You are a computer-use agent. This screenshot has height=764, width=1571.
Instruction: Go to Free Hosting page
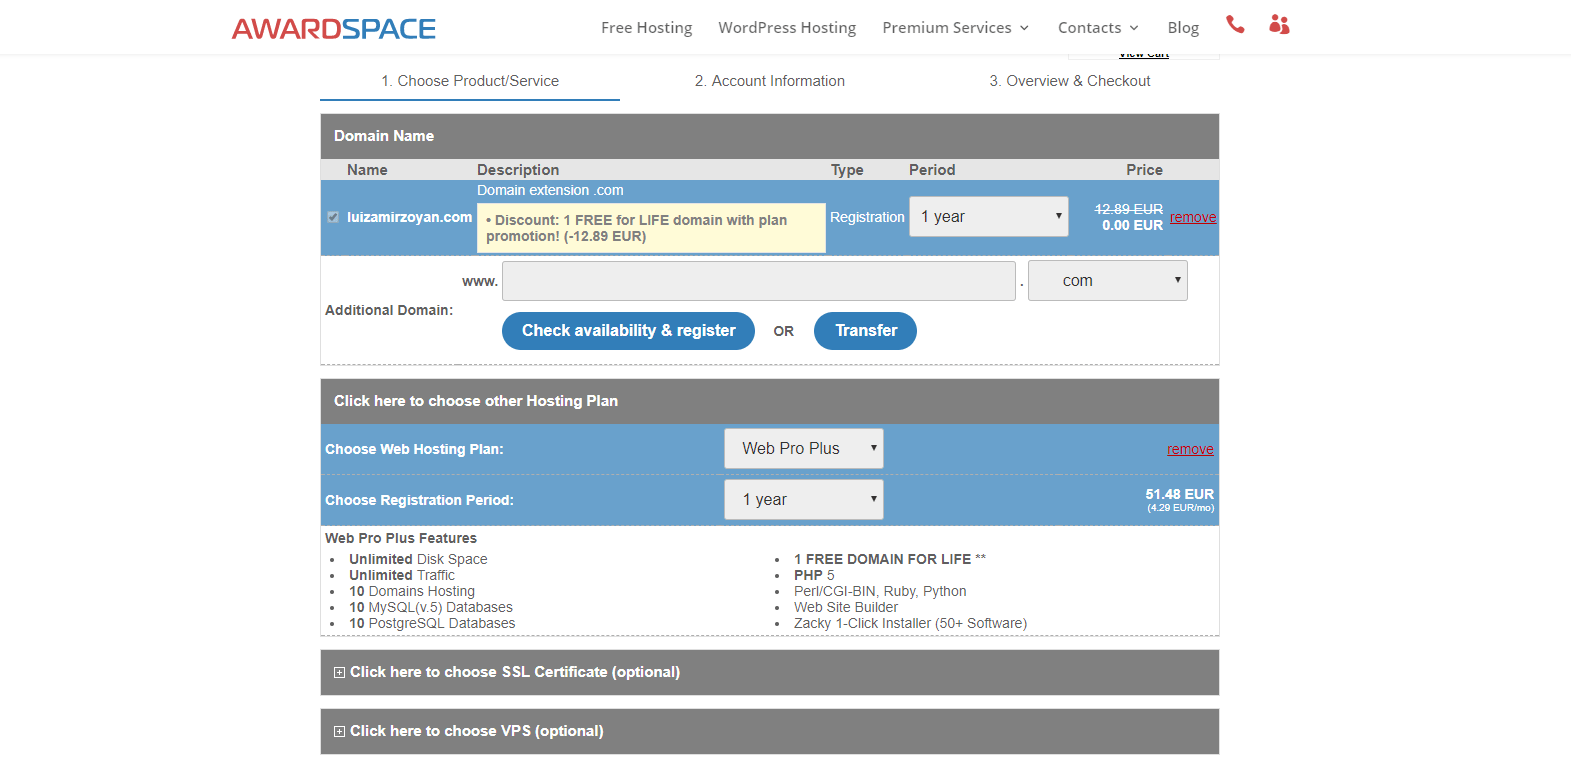coord(646,28)
